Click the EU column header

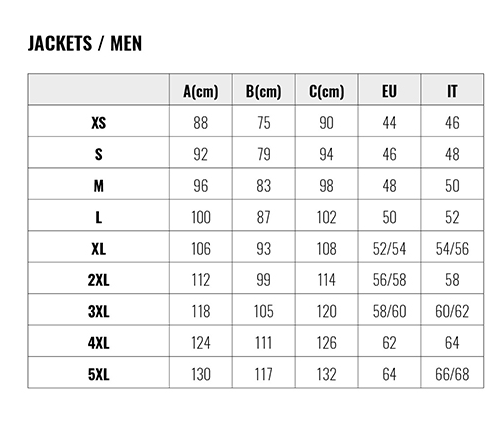389,91
